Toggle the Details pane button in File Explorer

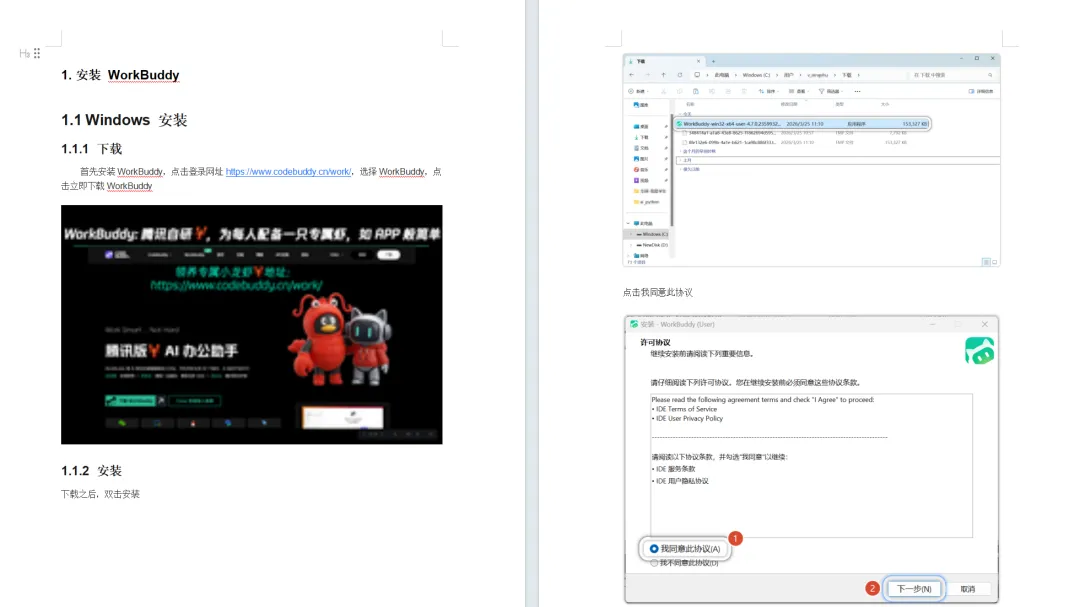tap(981, 91)
